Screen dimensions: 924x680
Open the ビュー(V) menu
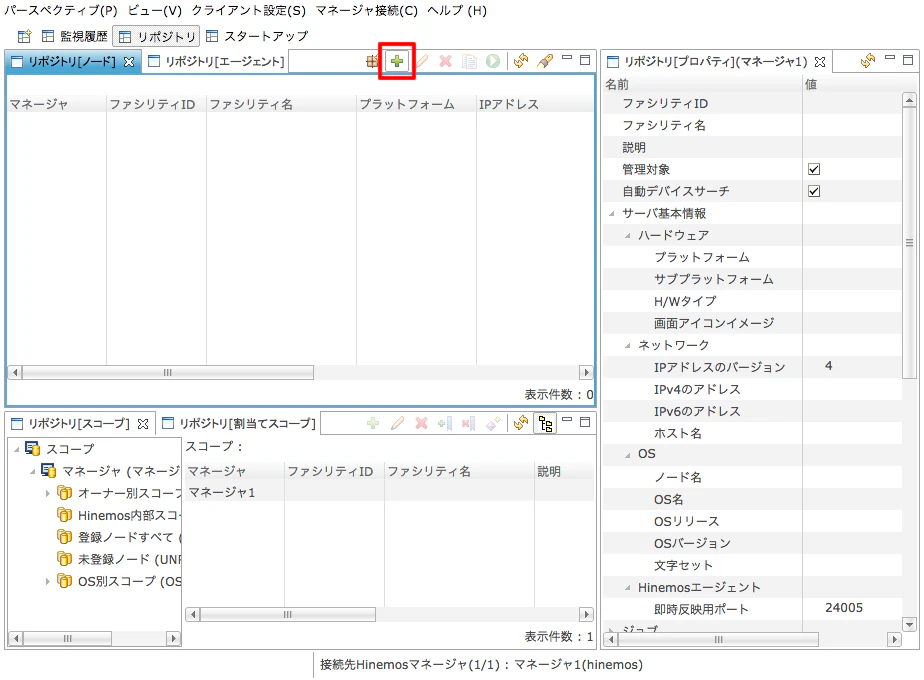155,11
